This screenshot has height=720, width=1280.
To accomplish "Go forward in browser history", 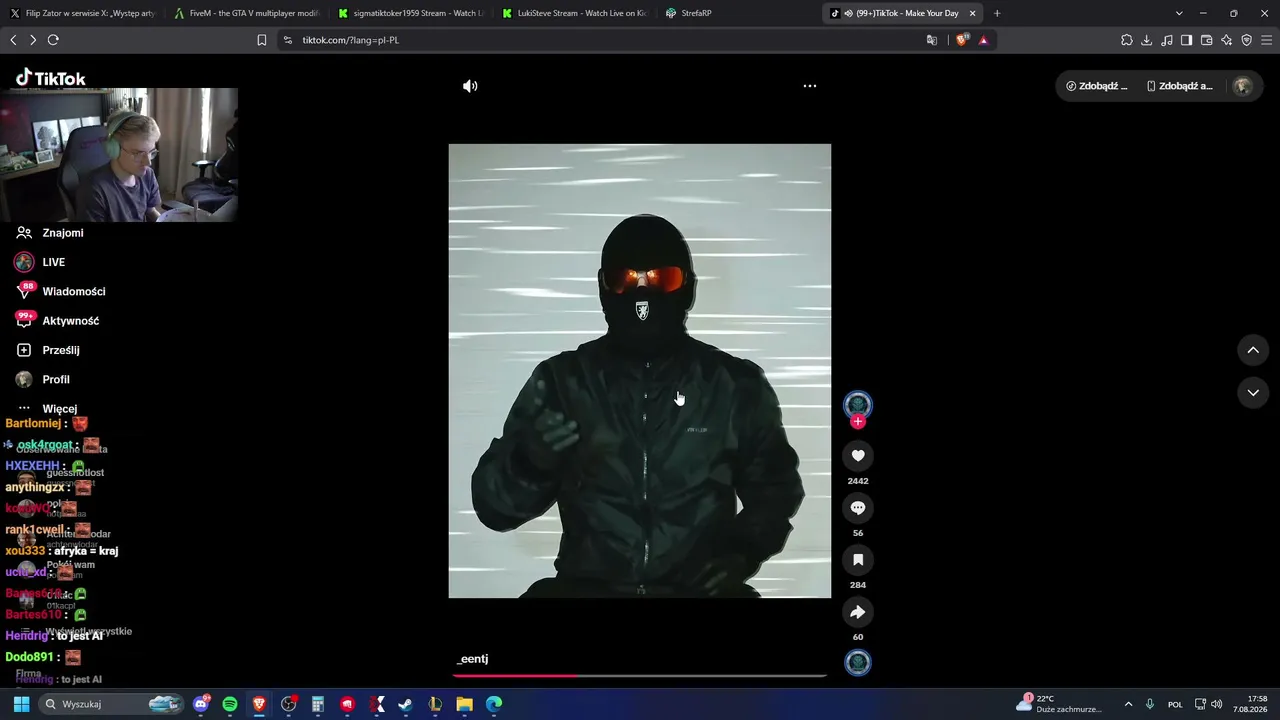I will 33,40.
